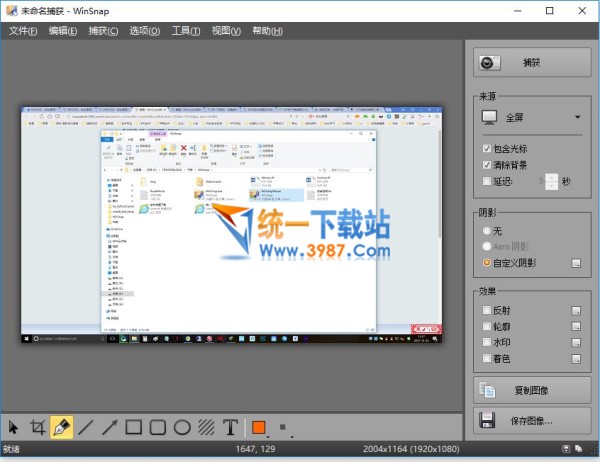
Task: Enable the 反射 effect checkbox
Action: (x=486, y=310)
